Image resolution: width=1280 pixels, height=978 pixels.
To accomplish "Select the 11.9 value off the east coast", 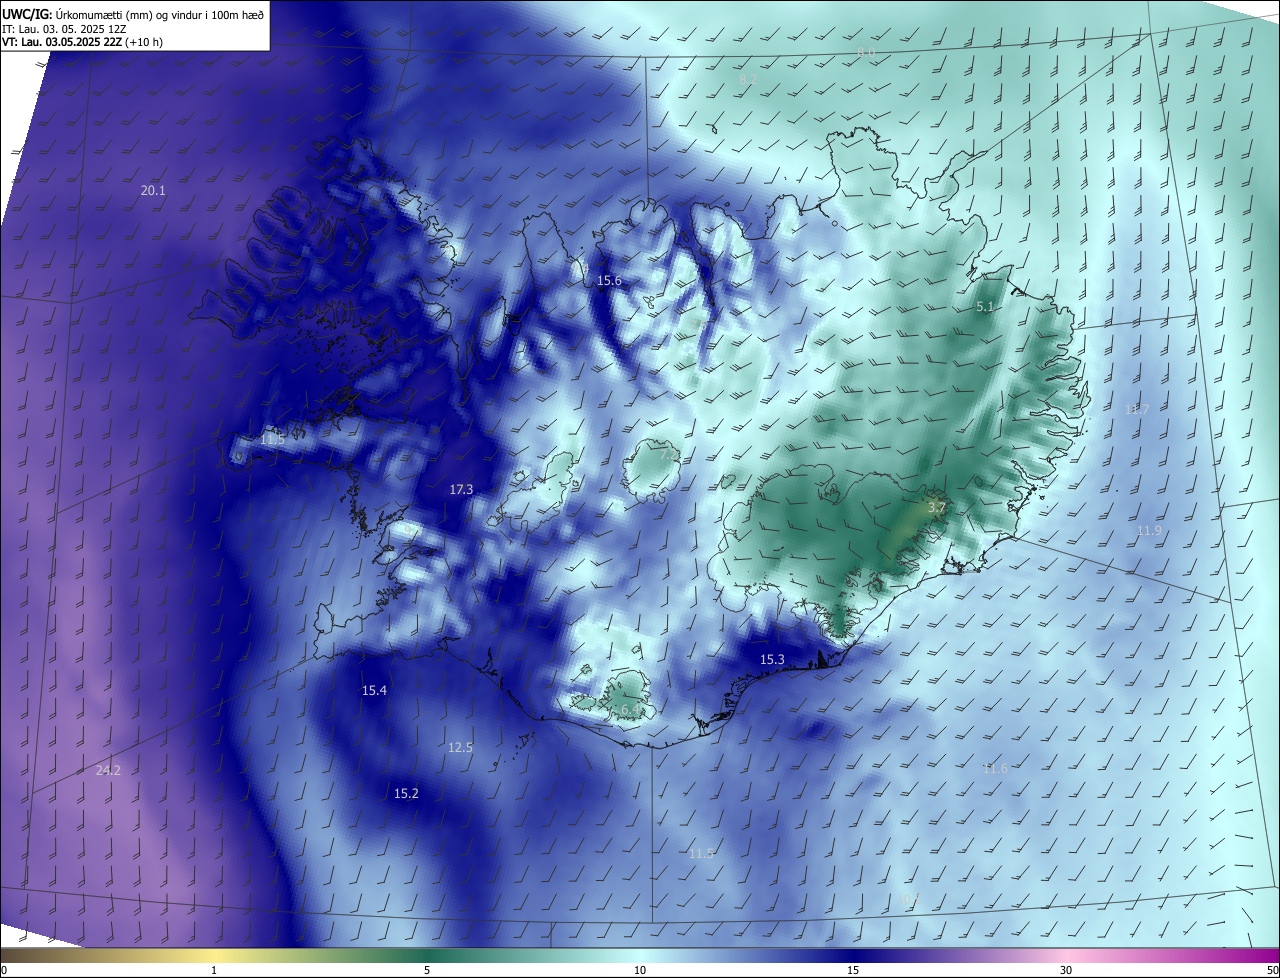I will [1149, 530].
